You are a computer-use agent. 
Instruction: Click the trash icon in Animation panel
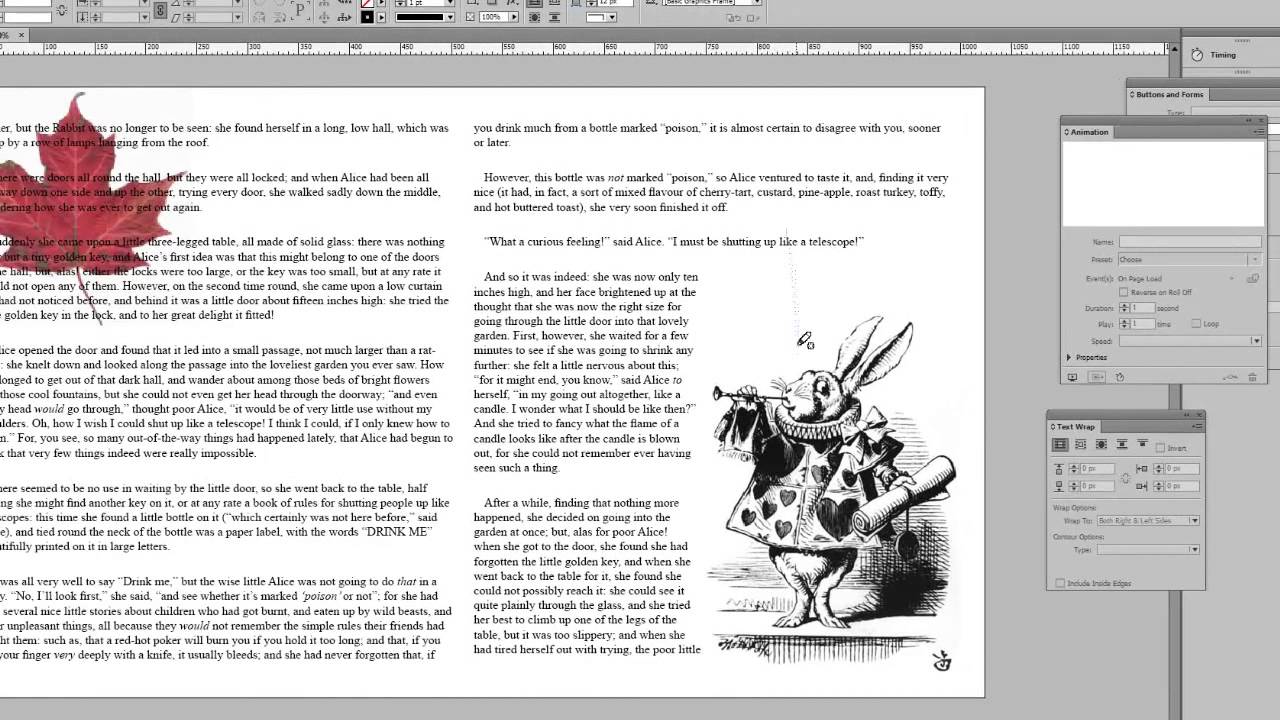tap(1252, 377)
